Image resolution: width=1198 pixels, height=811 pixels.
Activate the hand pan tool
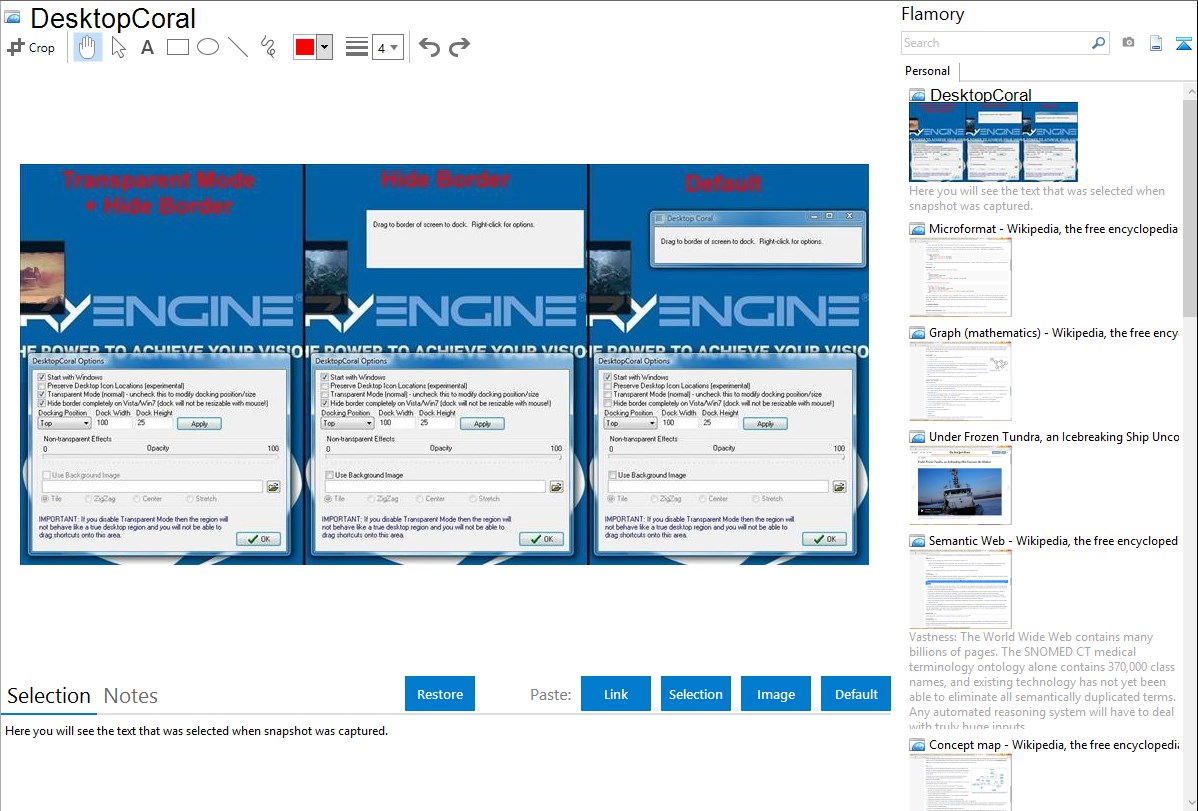click(x=87, y=47)
